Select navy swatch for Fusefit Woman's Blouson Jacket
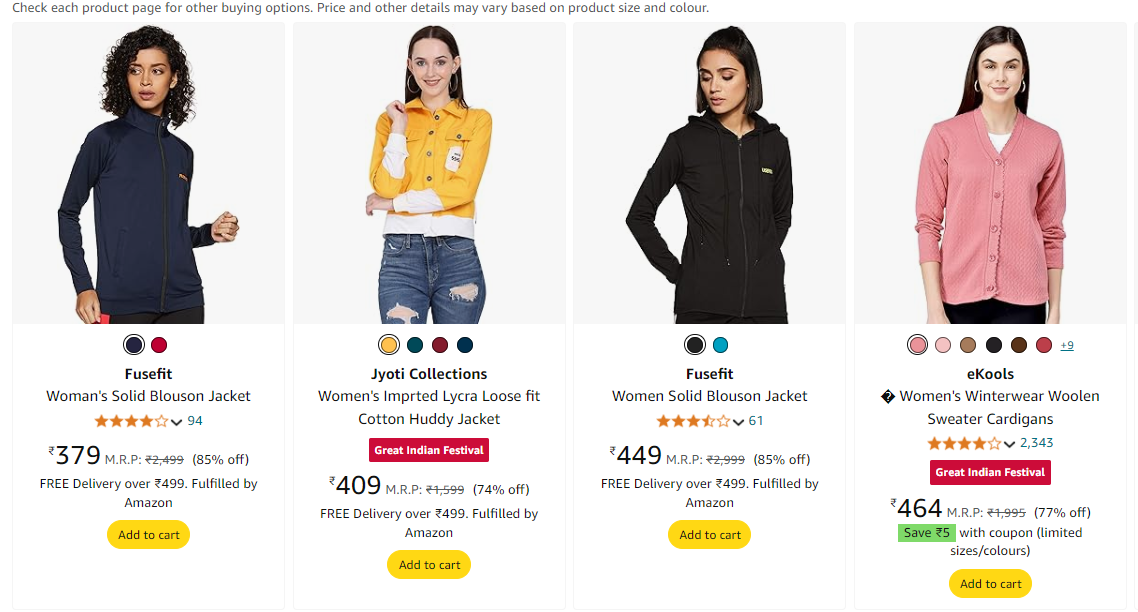The width and height of the screenshot is (1138, 612). tap(134, 345)
